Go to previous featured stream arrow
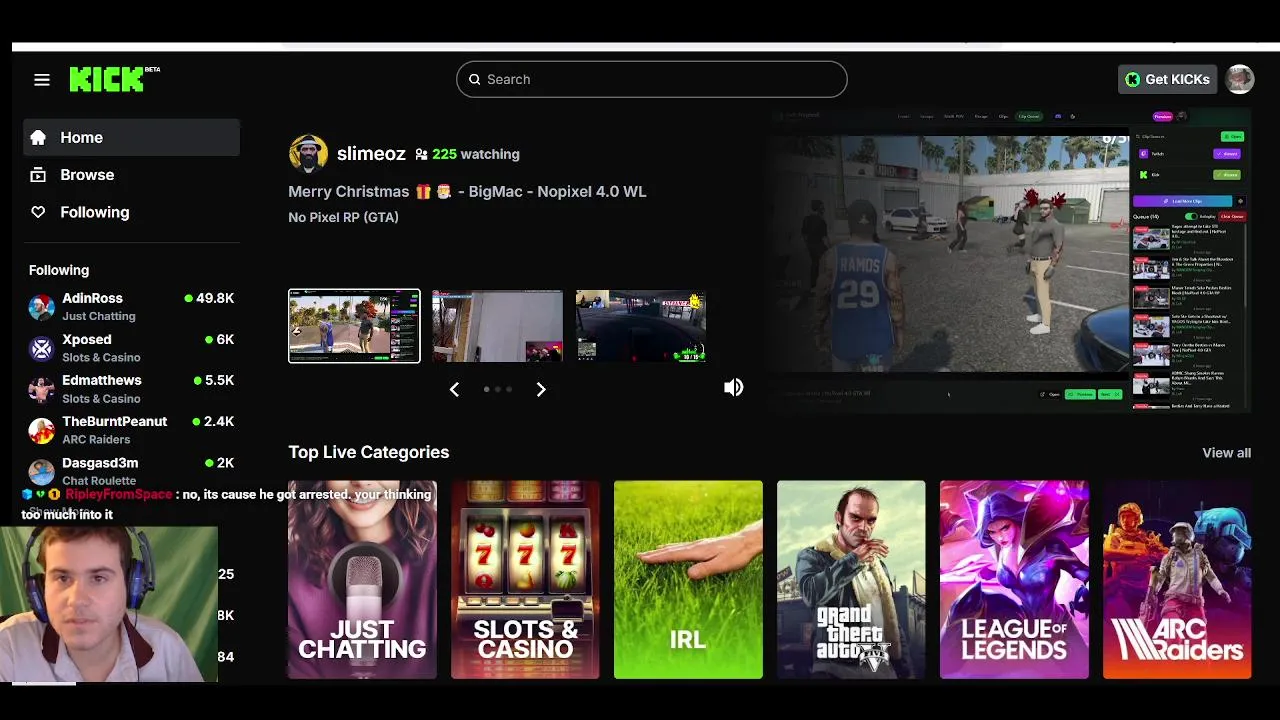The width and height of the screenshot is (1280, 720). 454,389
